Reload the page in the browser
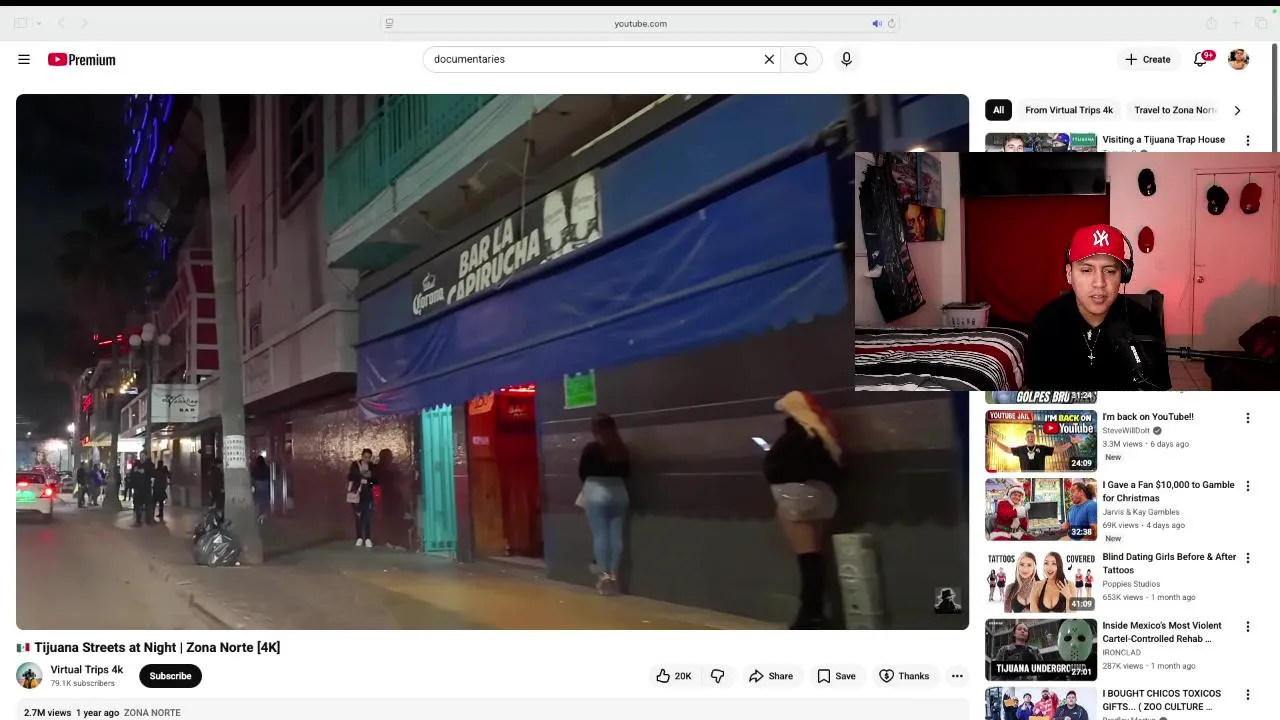This screenshot has height=720, width=1280. [891, 23]
